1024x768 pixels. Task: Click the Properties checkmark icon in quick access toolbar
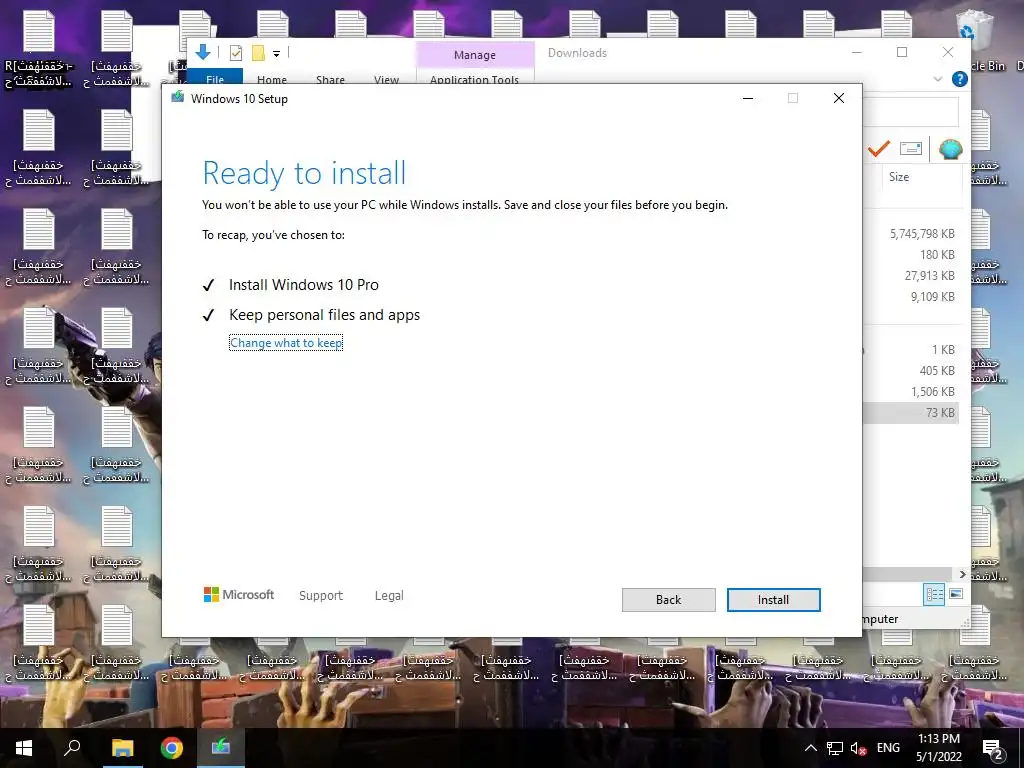236,53
